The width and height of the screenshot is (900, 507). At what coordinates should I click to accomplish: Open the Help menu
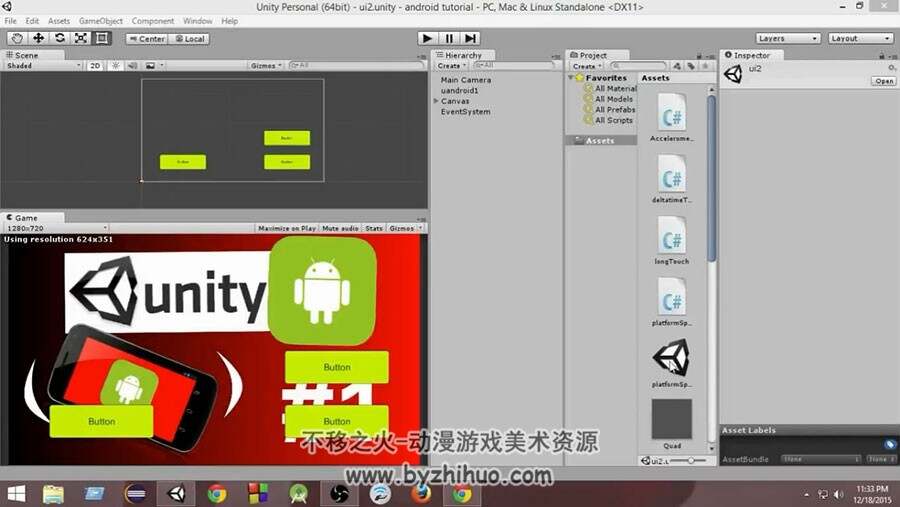coord(230,21)
